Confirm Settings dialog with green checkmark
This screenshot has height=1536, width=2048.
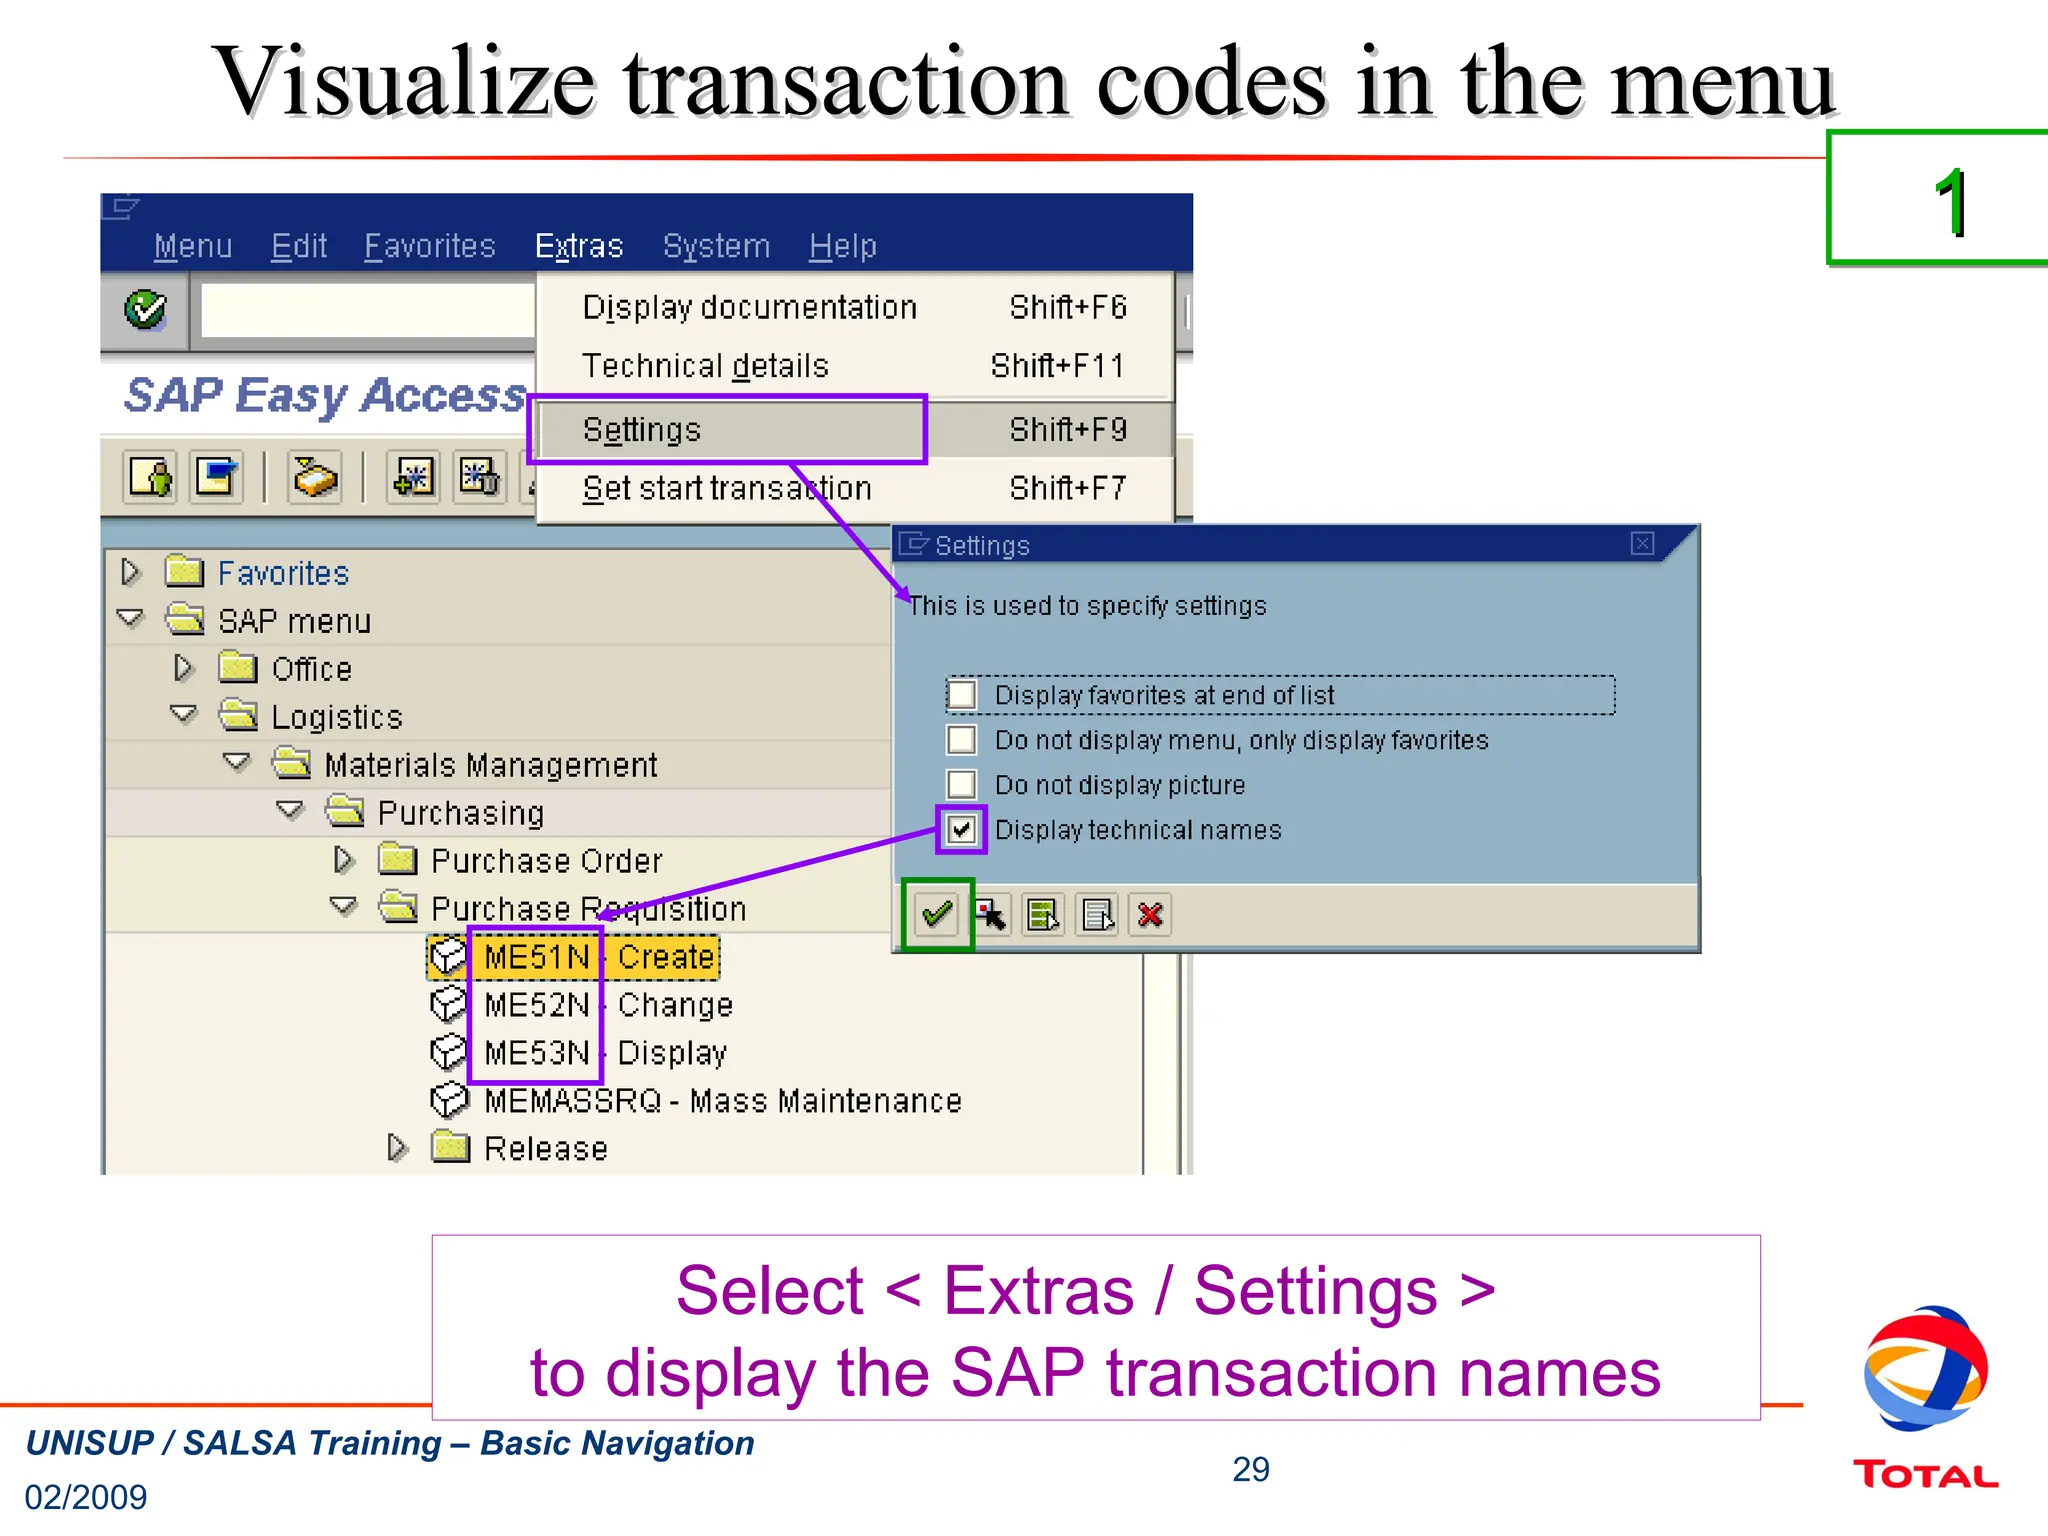tap(937, 914)
